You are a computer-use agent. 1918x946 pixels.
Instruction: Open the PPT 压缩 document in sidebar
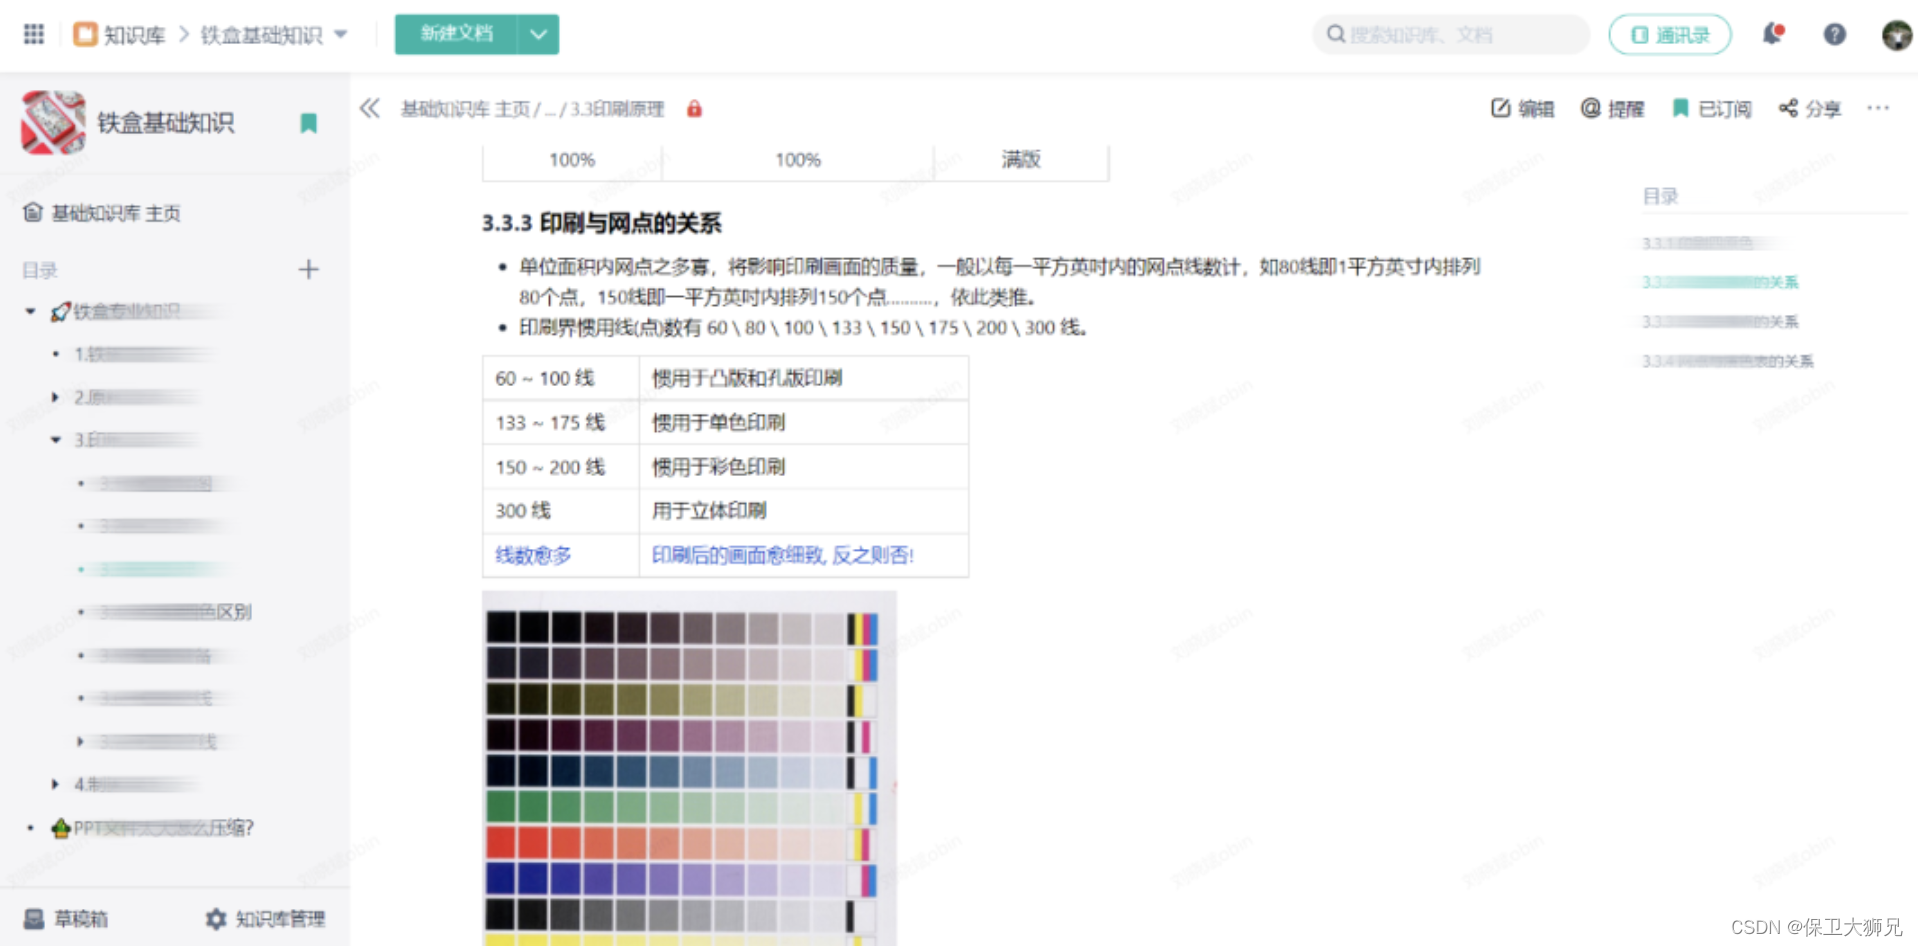coord(153,828)
